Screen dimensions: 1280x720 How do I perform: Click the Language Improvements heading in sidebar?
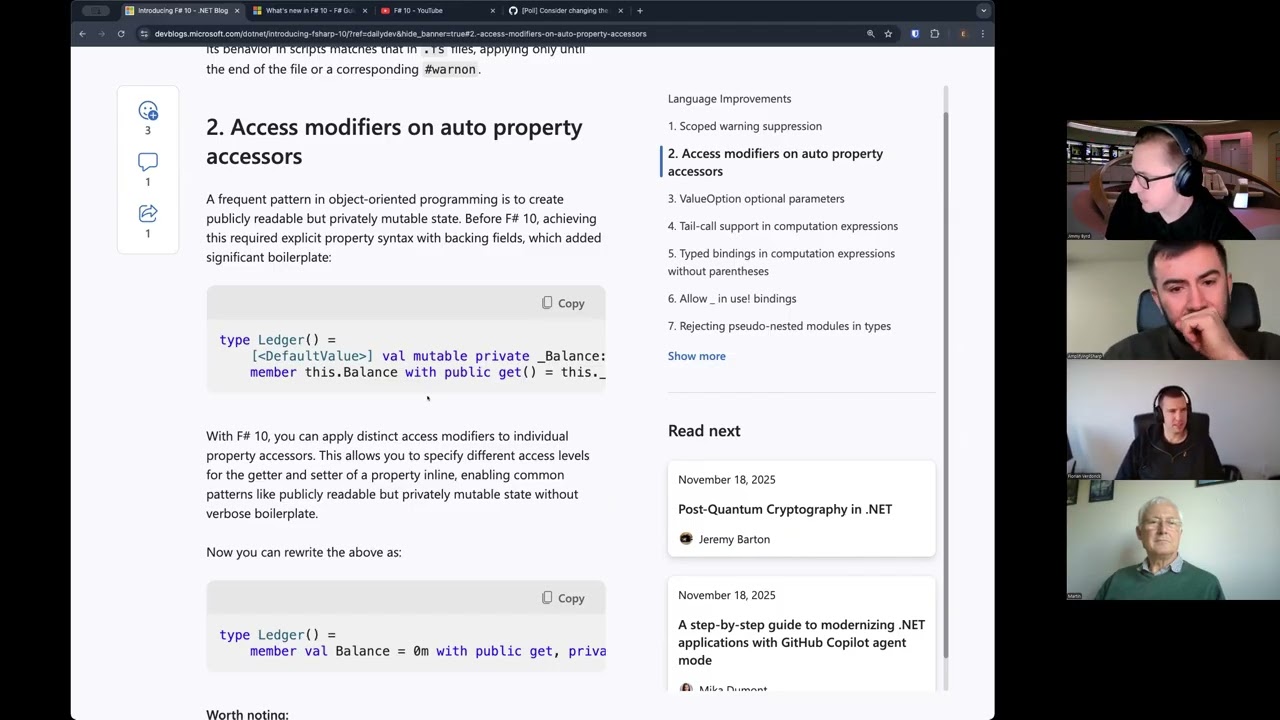pyautogui.click(x=729, y=99)
